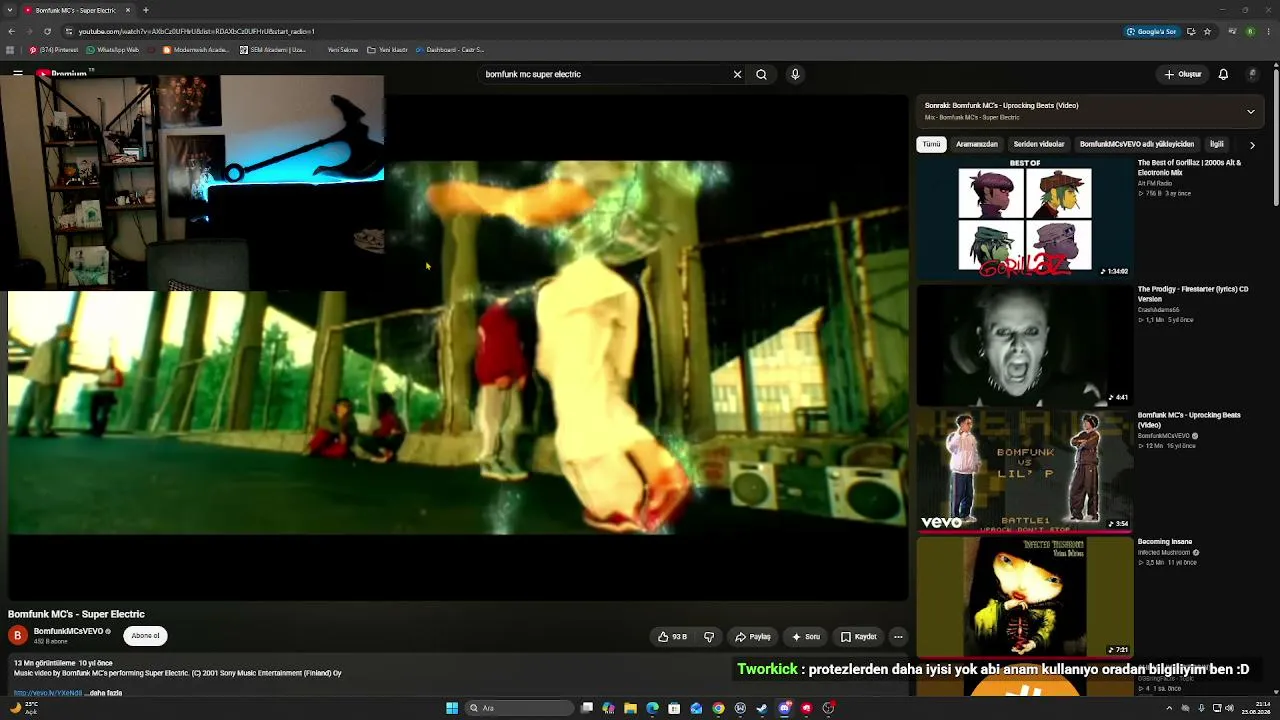Open the "Yeni klasör" bookmarks folder
The image size is (1280, 720).
click(x=388, y=50)
